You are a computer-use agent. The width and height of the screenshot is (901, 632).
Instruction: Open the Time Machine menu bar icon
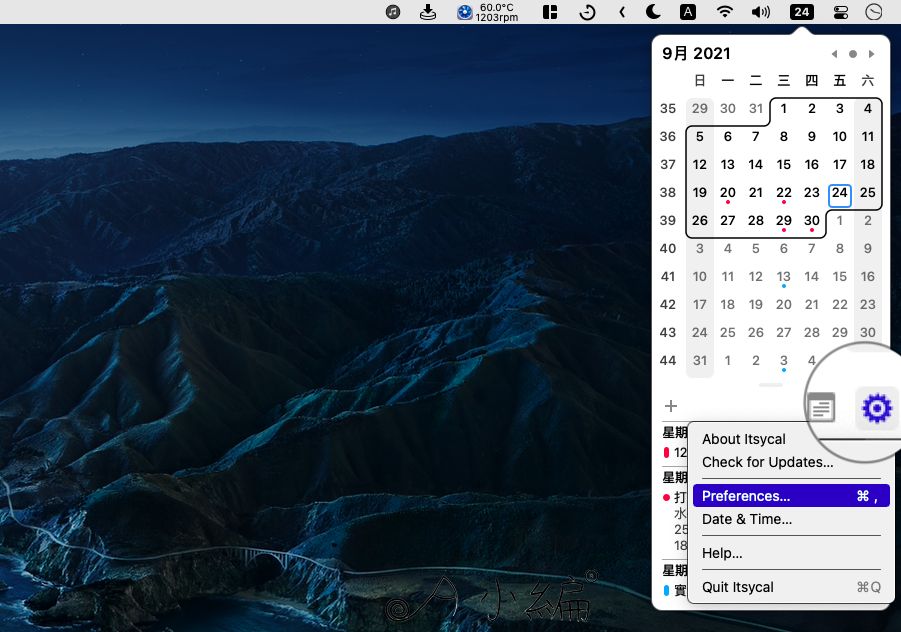click(x=587, y=12)
